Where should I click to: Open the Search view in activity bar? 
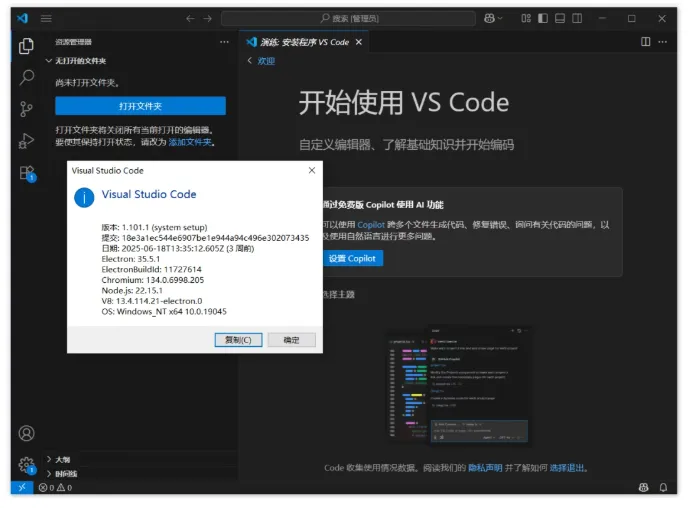[26, 77]
